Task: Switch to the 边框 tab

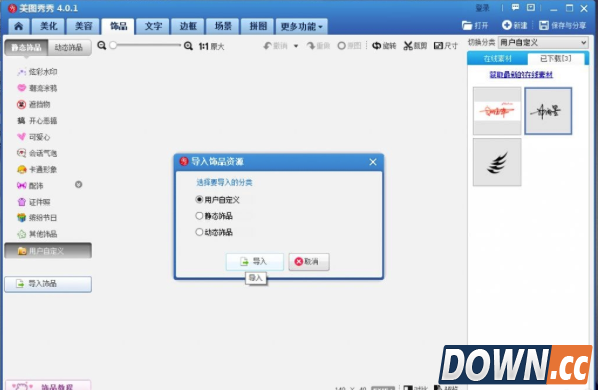Action: pos(188,26)
